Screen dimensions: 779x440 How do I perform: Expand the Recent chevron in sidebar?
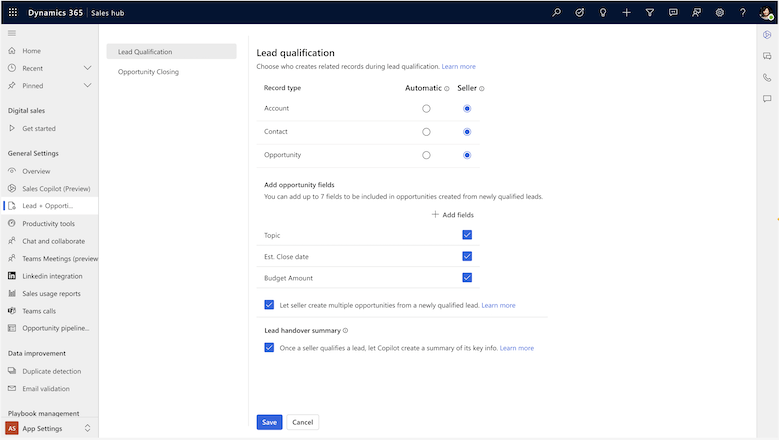tap(88, 68)
